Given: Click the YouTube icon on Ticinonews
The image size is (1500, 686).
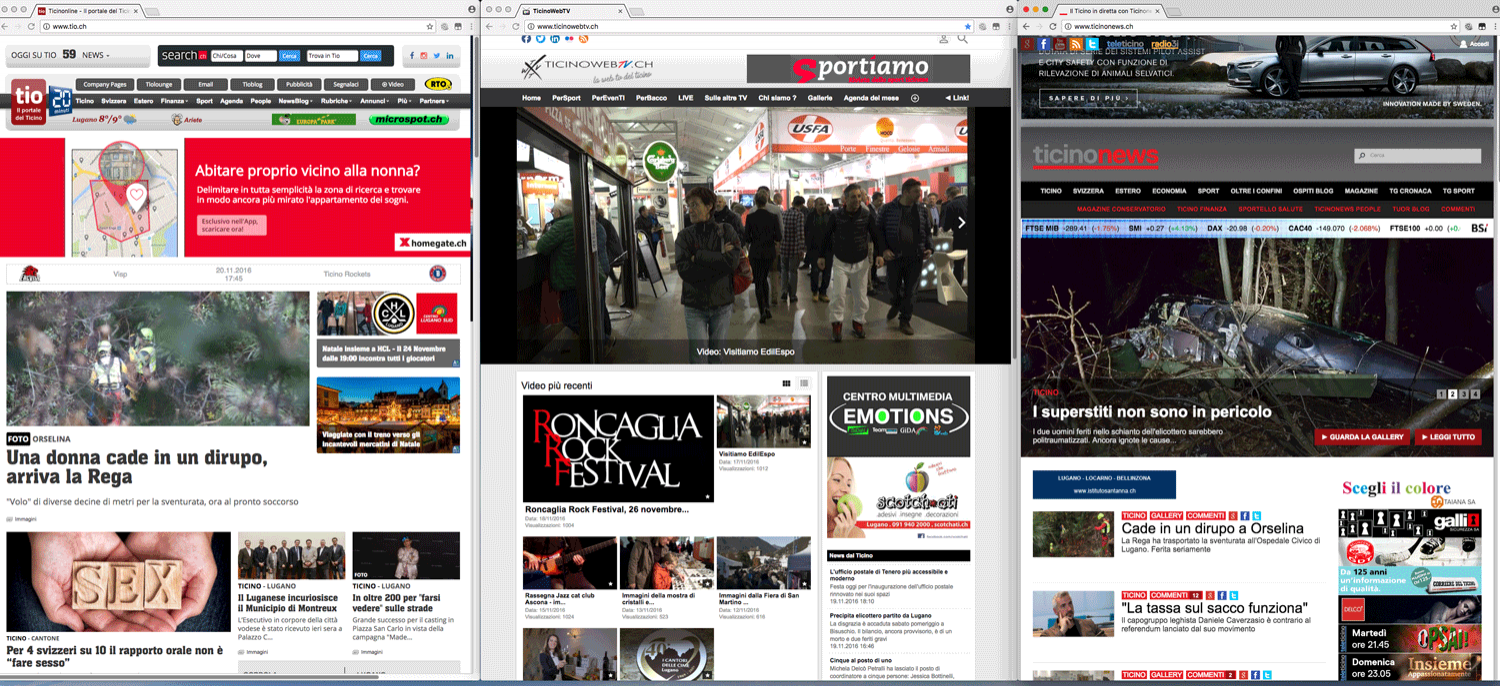Looking at the screenshot, I should point(1059,44).
